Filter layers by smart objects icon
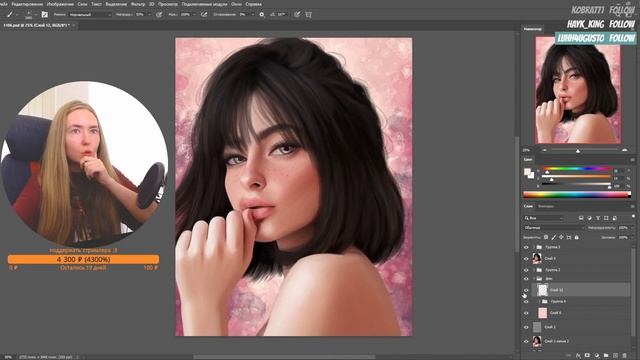This screenshot has height=360, width=640. pos(615,218)
